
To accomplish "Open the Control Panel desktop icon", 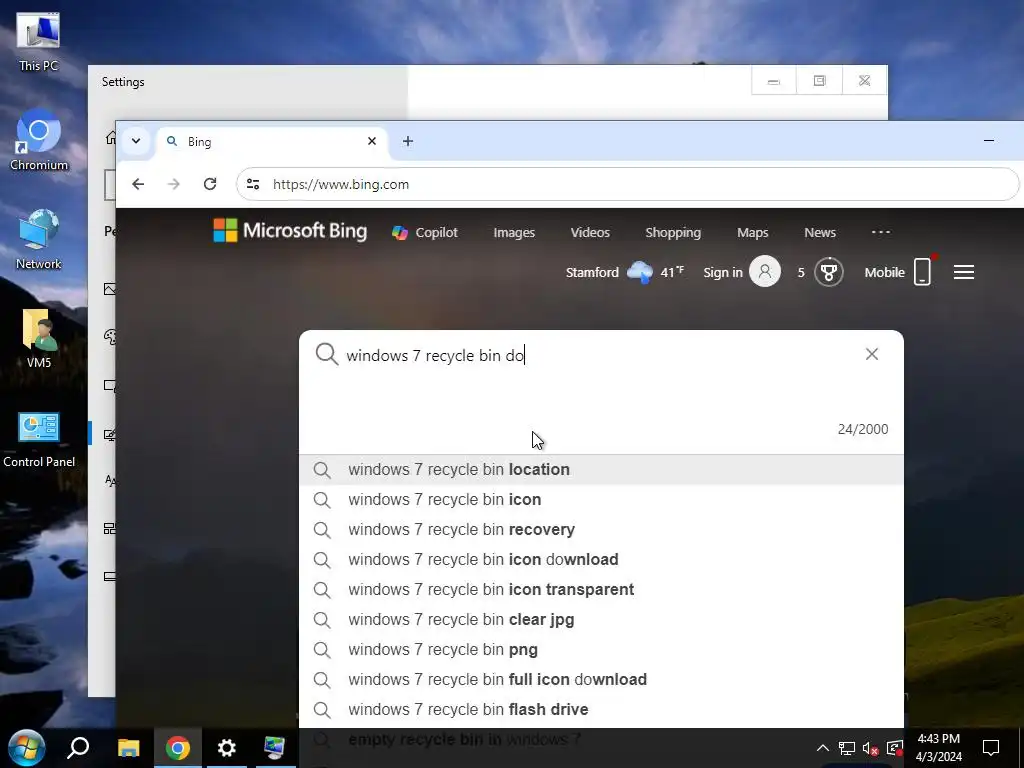I will [x=39, y=439].
